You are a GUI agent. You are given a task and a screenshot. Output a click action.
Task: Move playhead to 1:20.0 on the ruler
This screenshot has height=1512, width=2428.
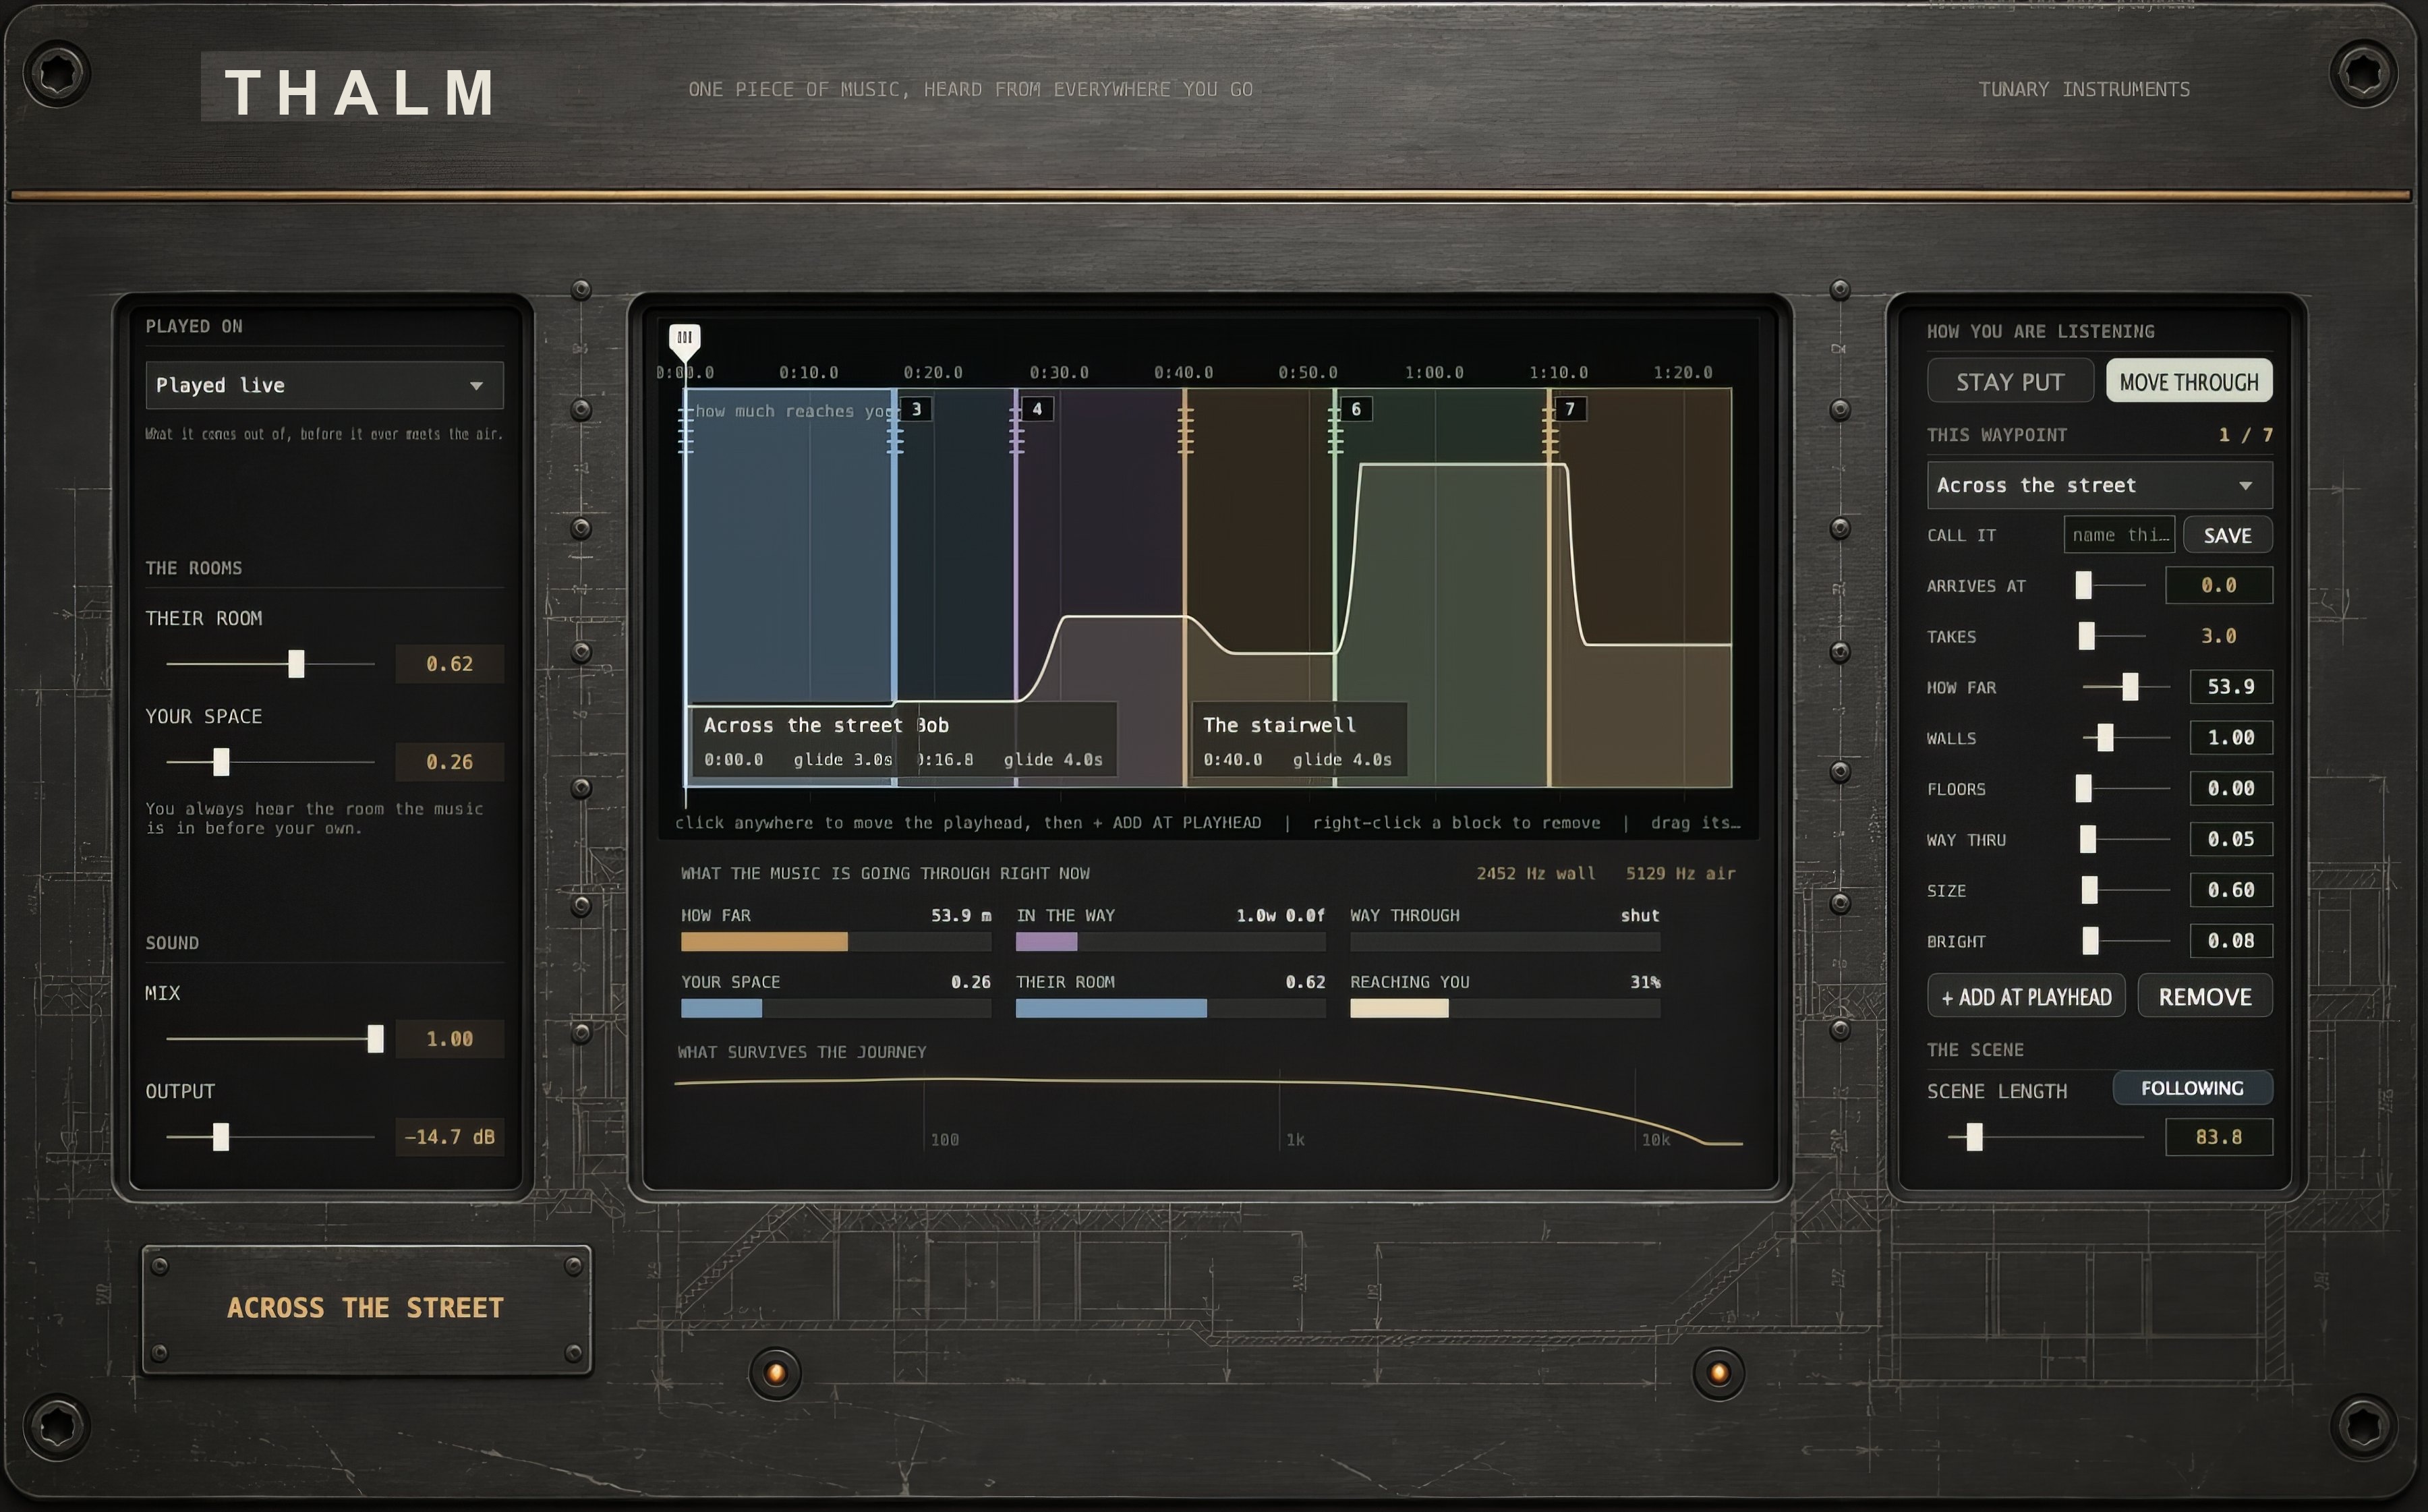pos(1682,373)
